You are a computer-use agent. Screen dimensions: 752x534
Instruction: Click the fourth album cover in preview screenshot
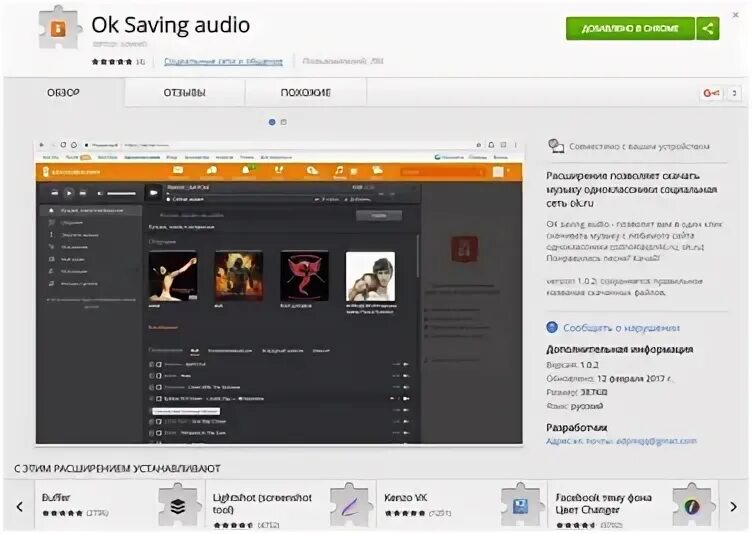pos(370,276)
